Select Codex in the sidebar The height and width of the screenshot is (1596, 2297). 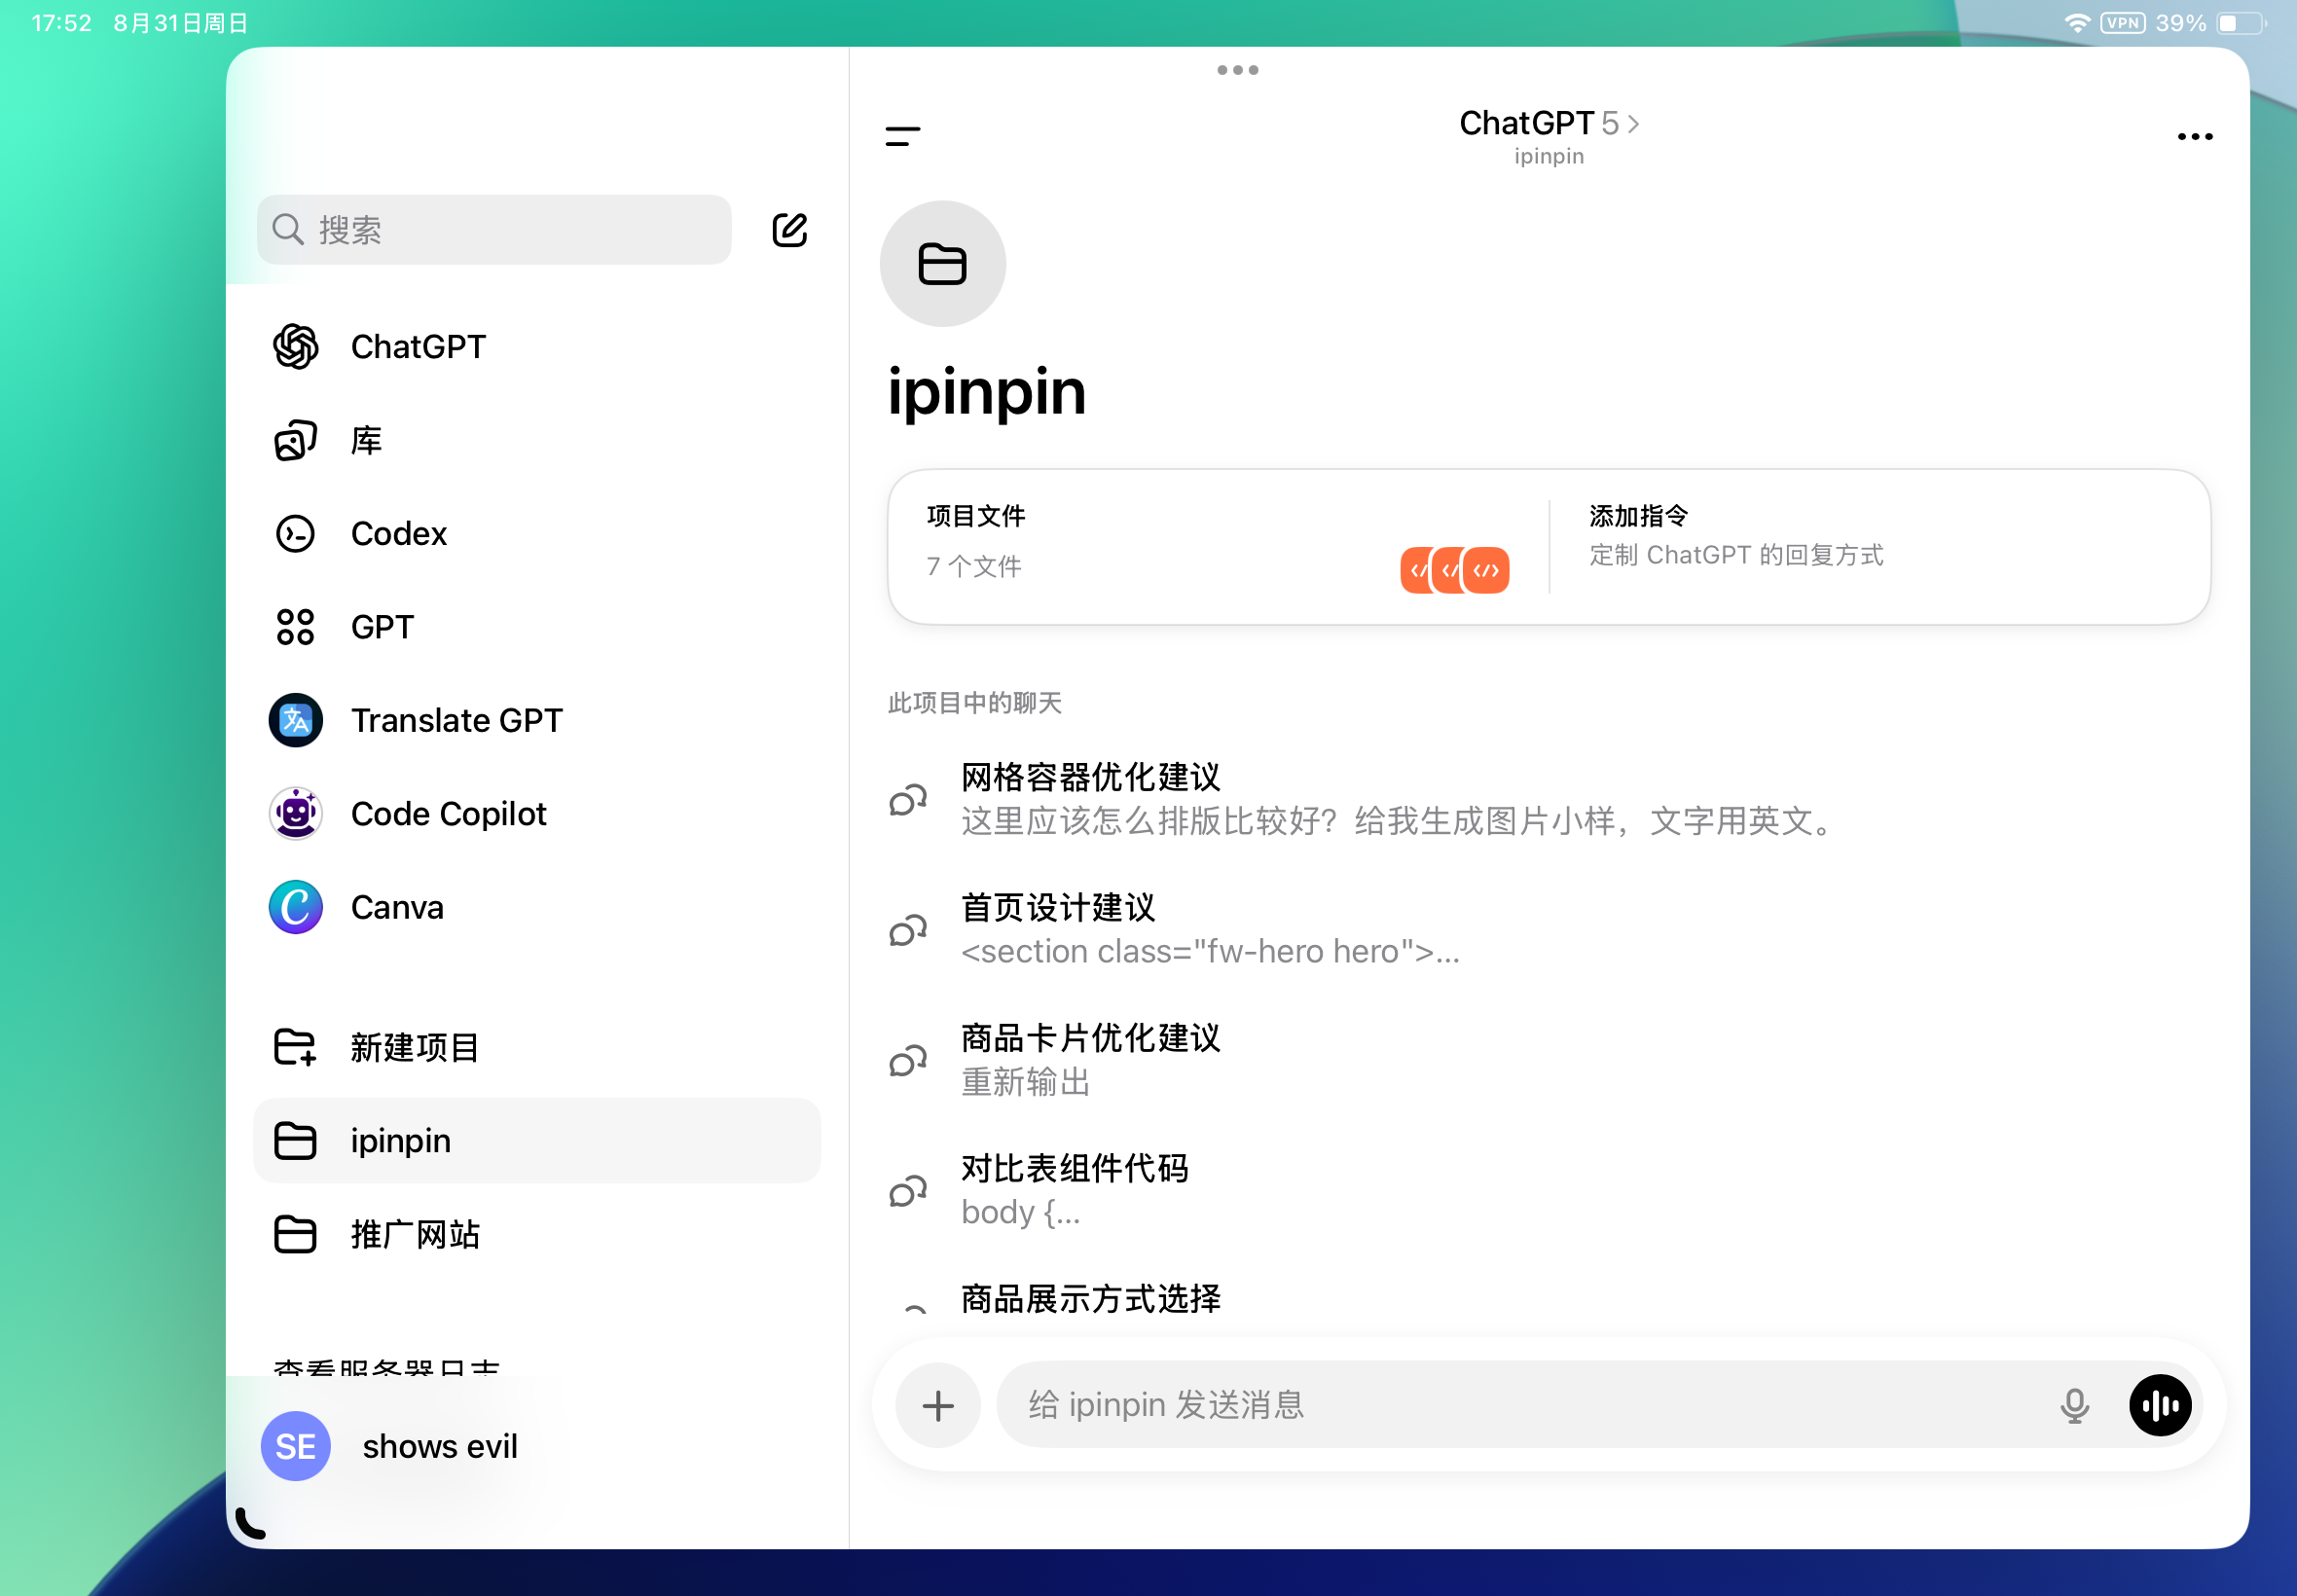pos(537,534)
